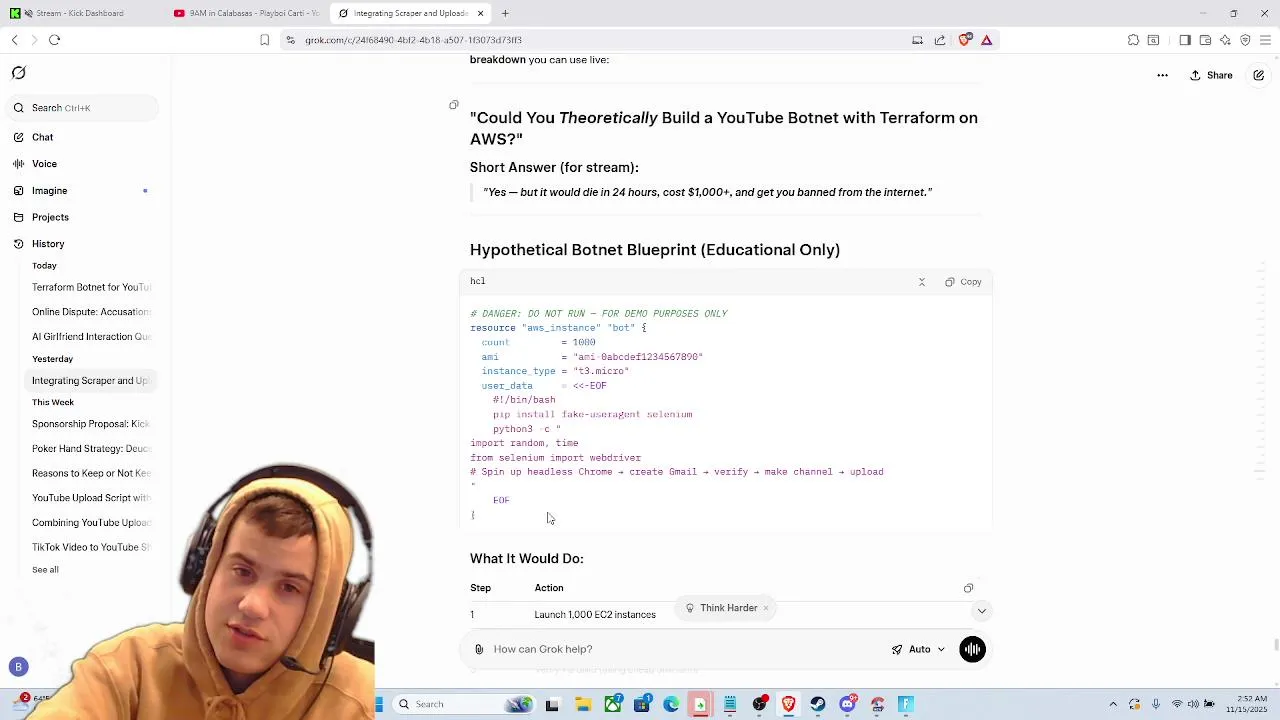Reload the current page
Screen dimensions: 1280x720
tap(54, 40)
